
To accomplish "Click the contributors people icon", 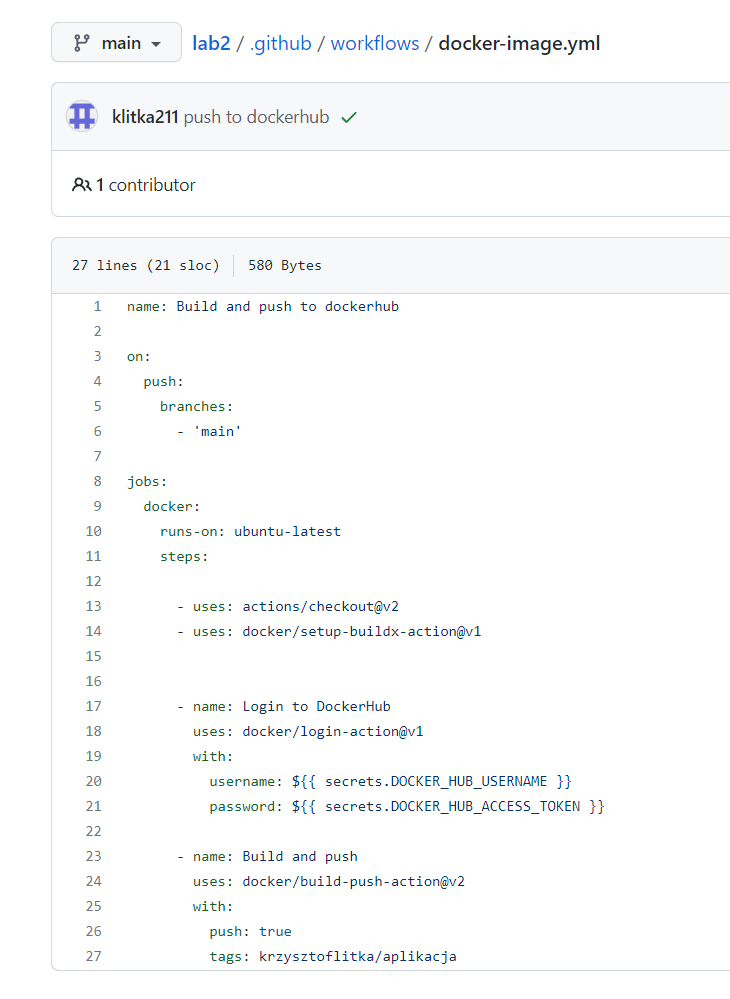I will (82, 185).
